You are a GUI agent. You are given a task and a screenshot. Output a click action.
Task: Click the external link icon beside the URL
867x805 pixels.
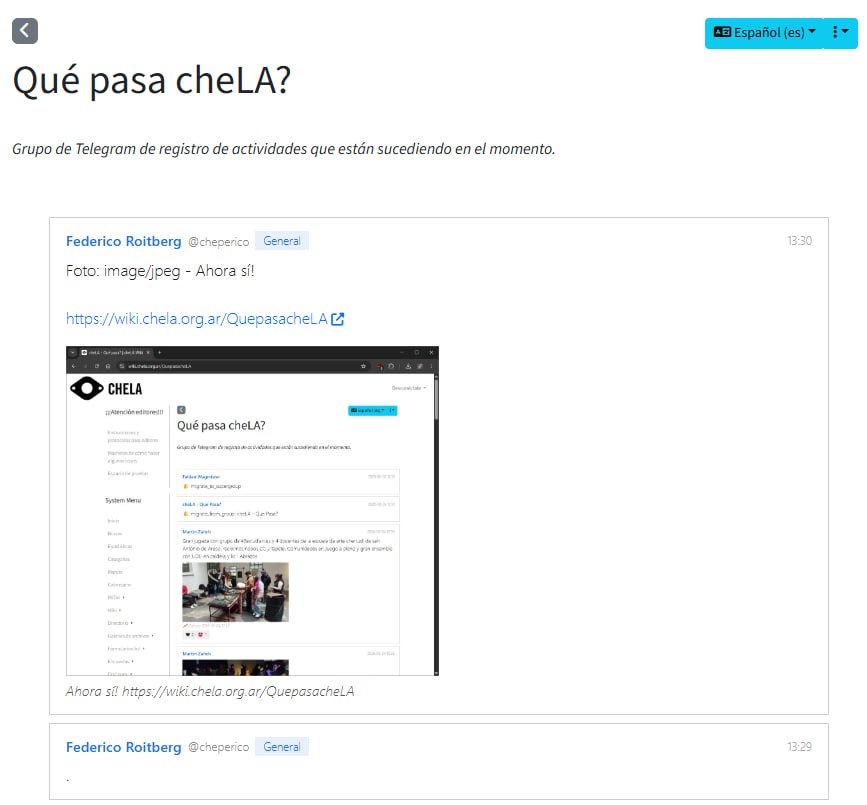click(337, 319)
